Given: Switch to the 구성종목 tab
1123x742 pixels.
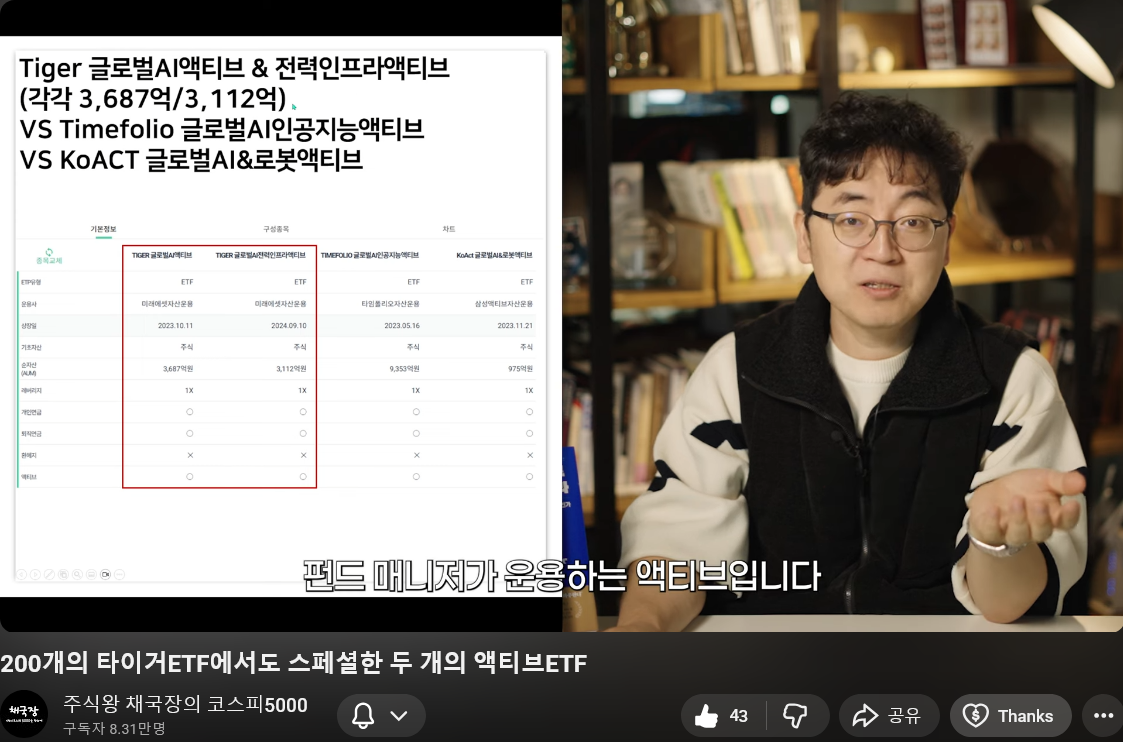Looking at the screenshot, I should click(275, 229).
